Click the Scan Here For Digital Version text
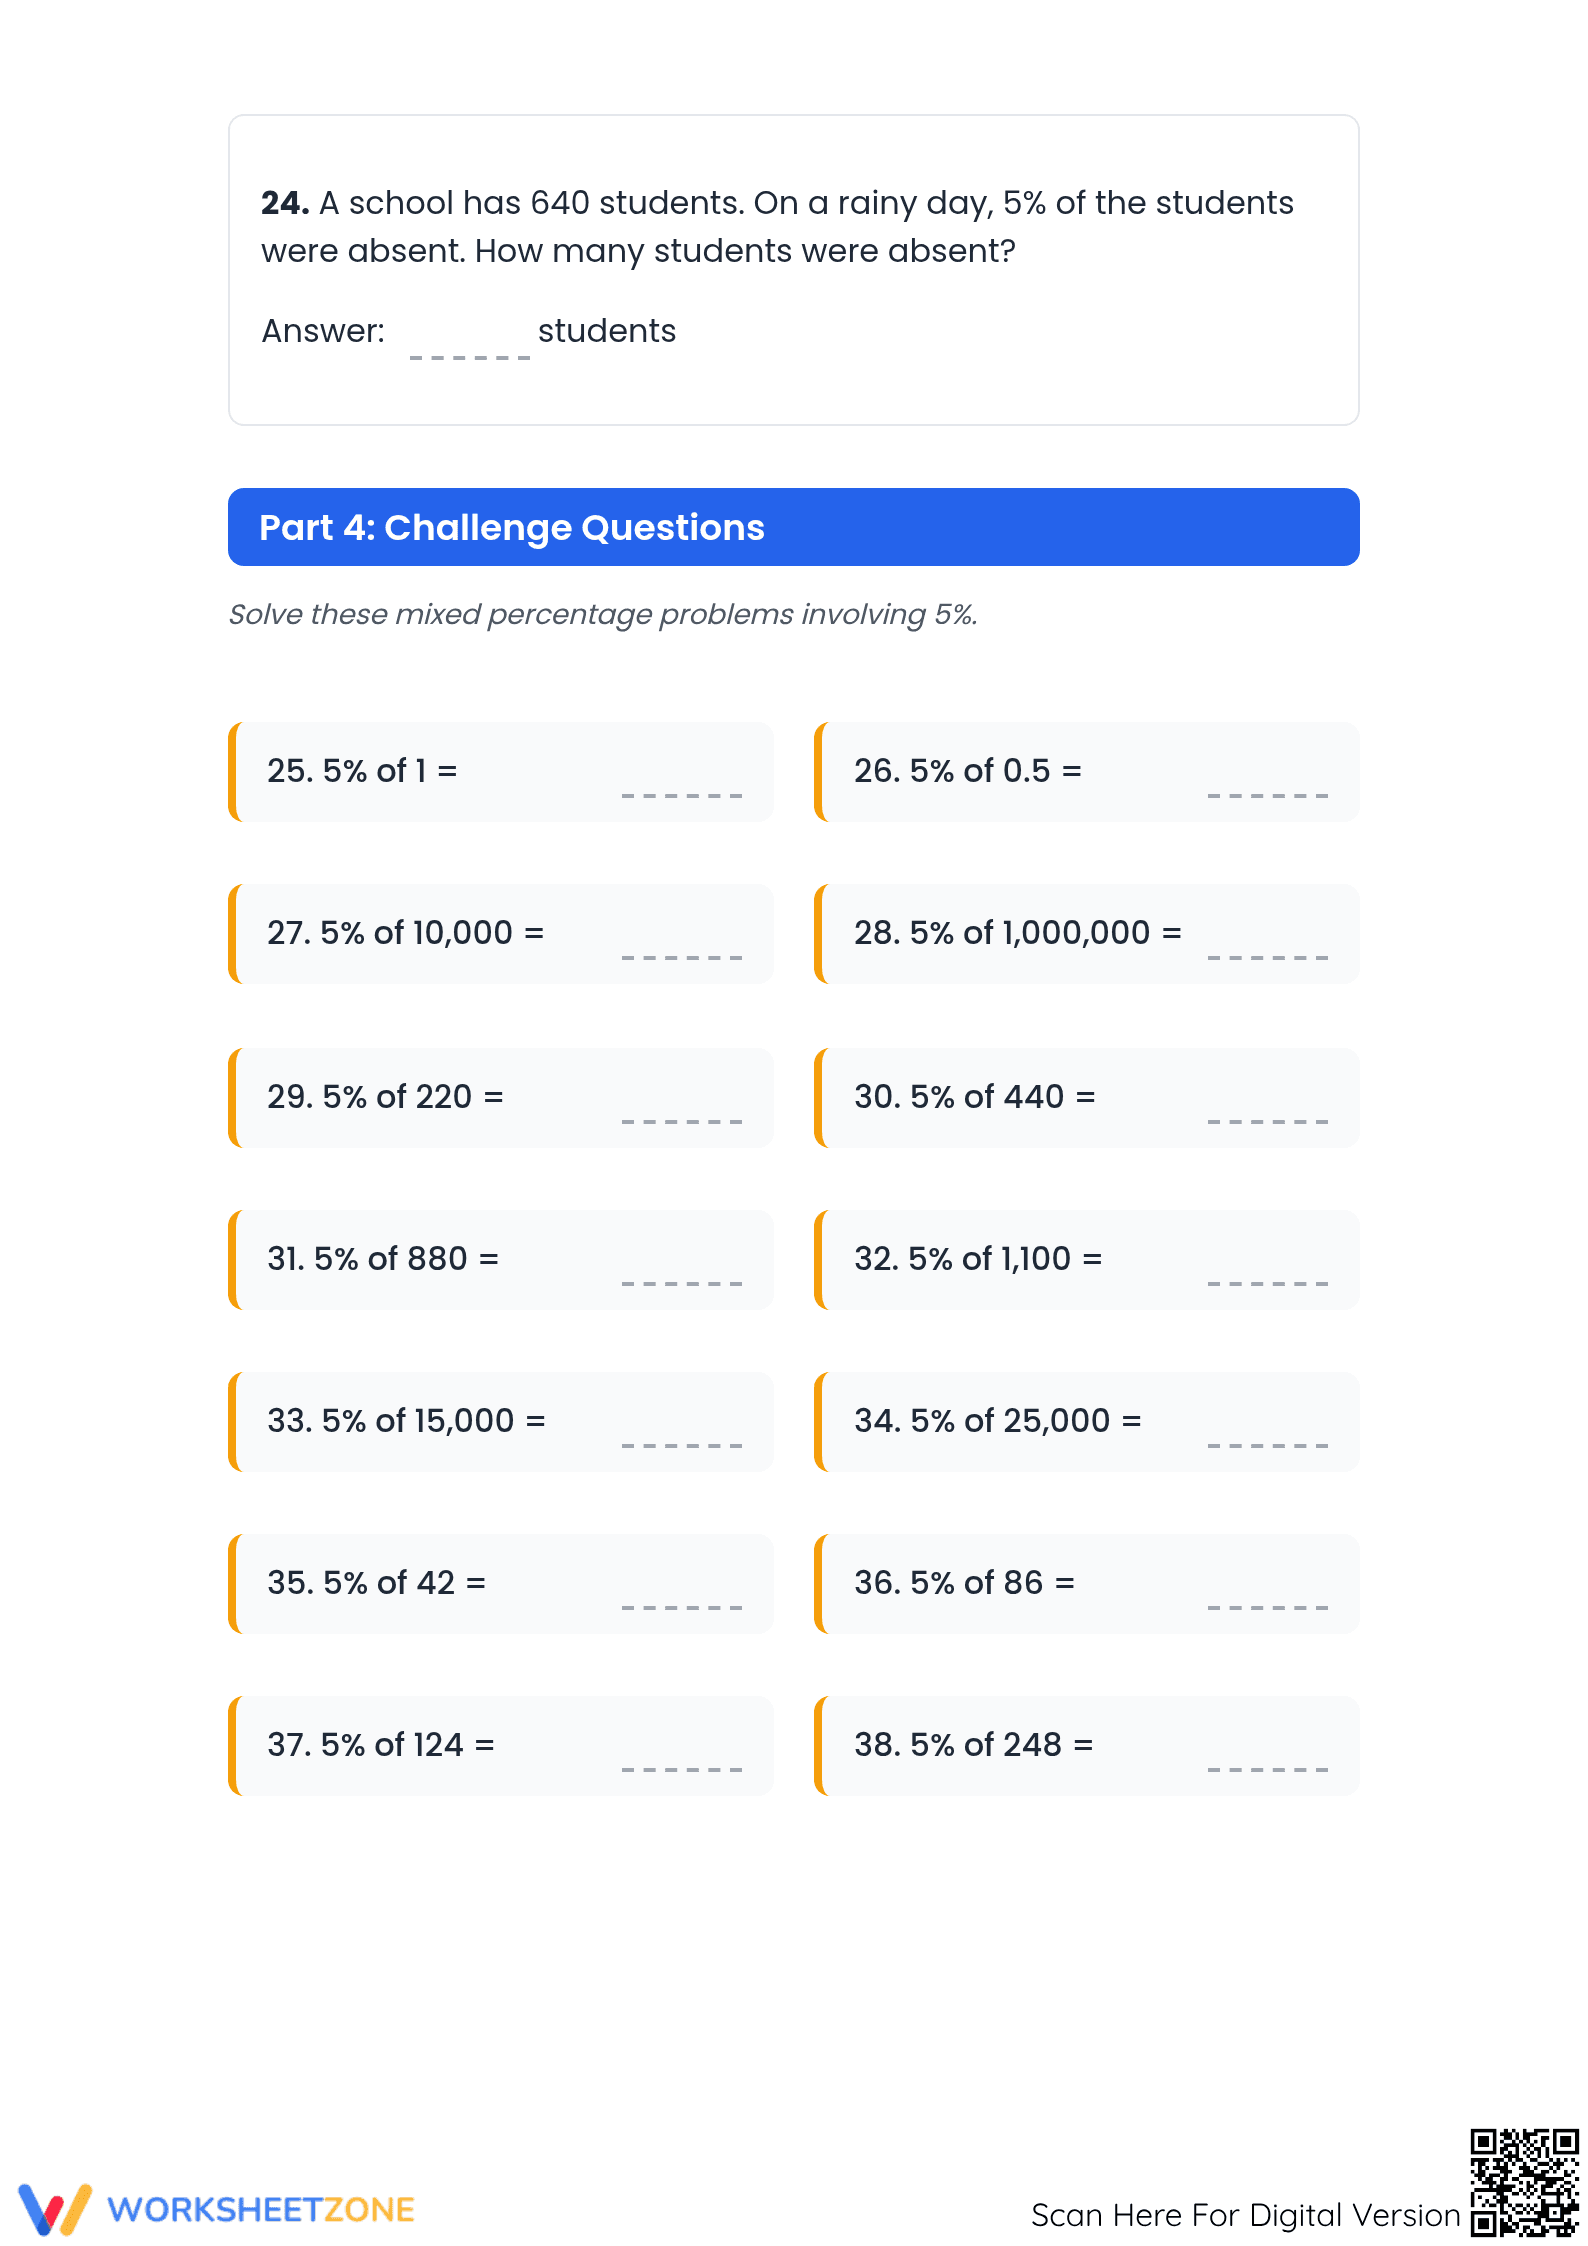 1246,2215
